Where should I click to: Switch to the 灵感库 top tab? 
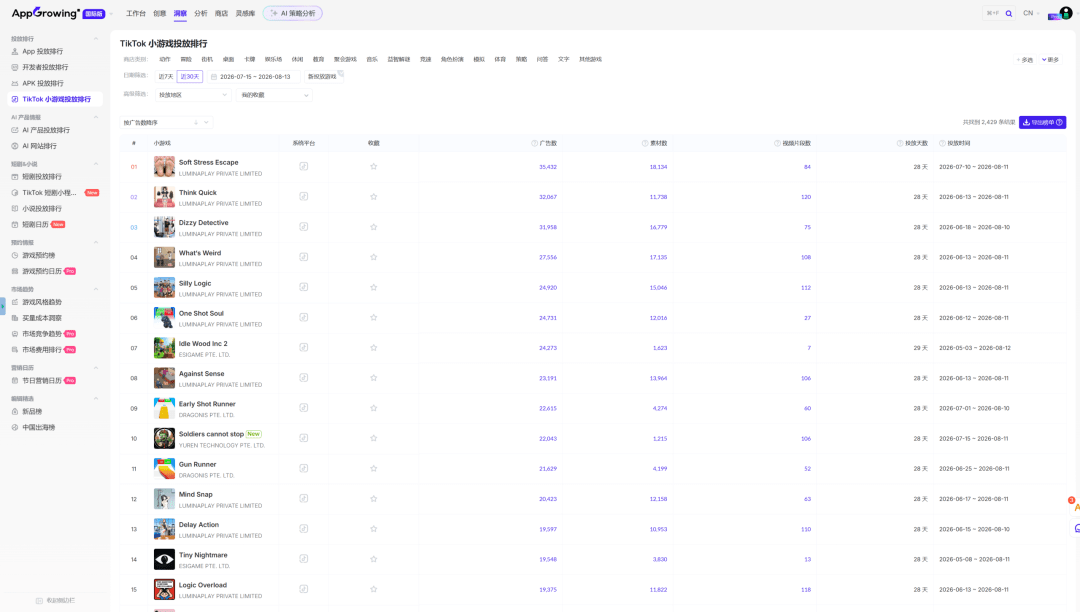point(245,13)
